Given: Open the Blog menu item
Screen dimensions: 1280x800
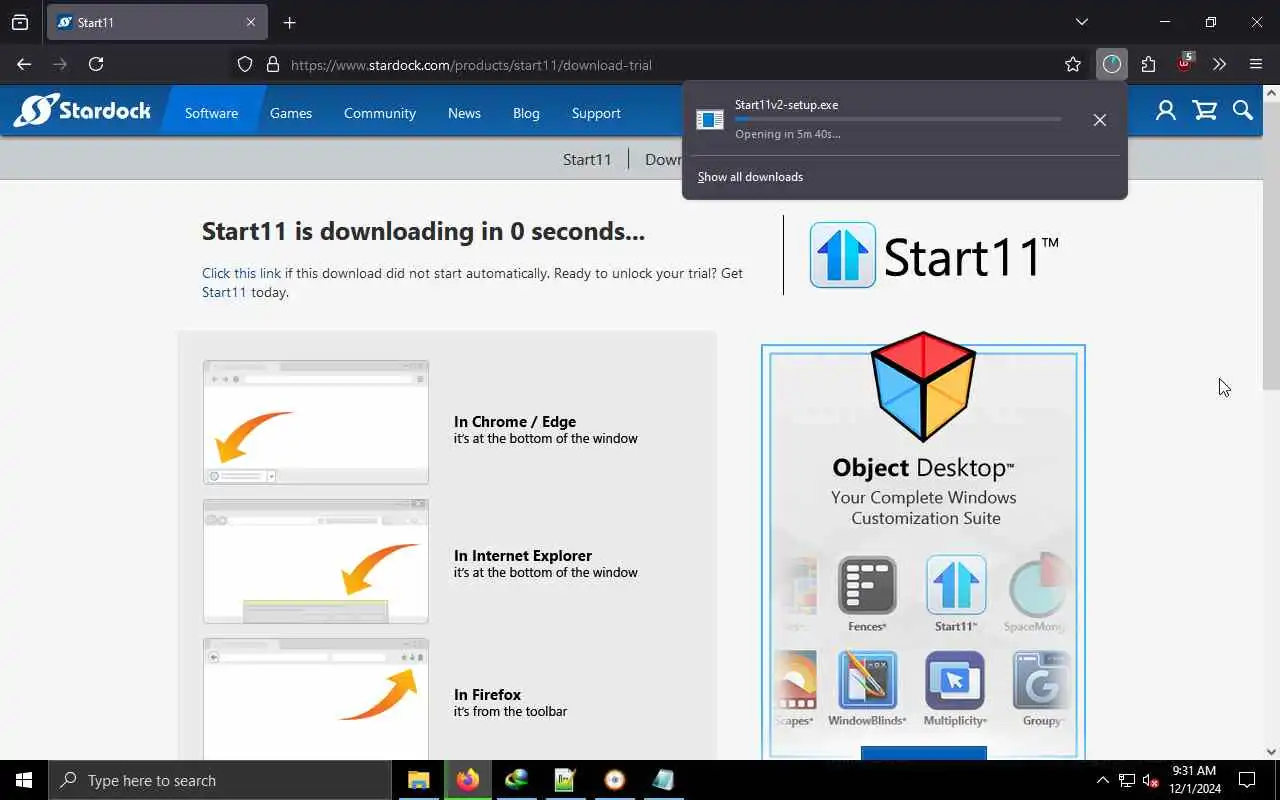Looking at the screenshot, I should tap(526, 113).
